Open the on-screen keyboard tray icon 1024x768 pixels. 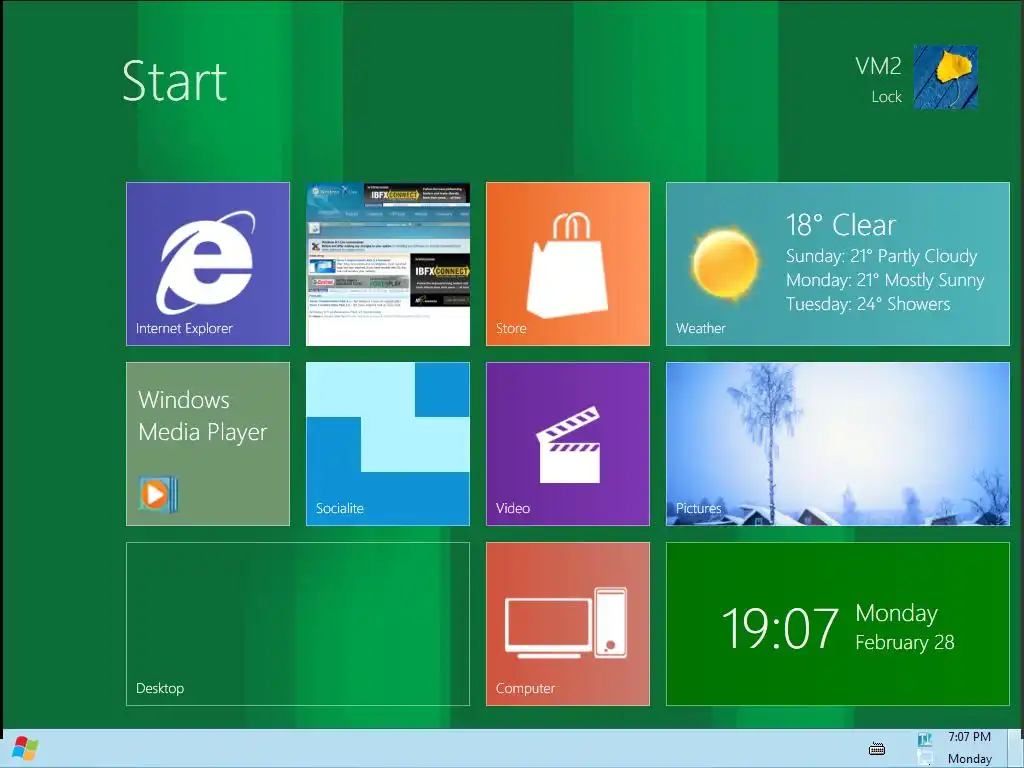(x=877, y=748)
